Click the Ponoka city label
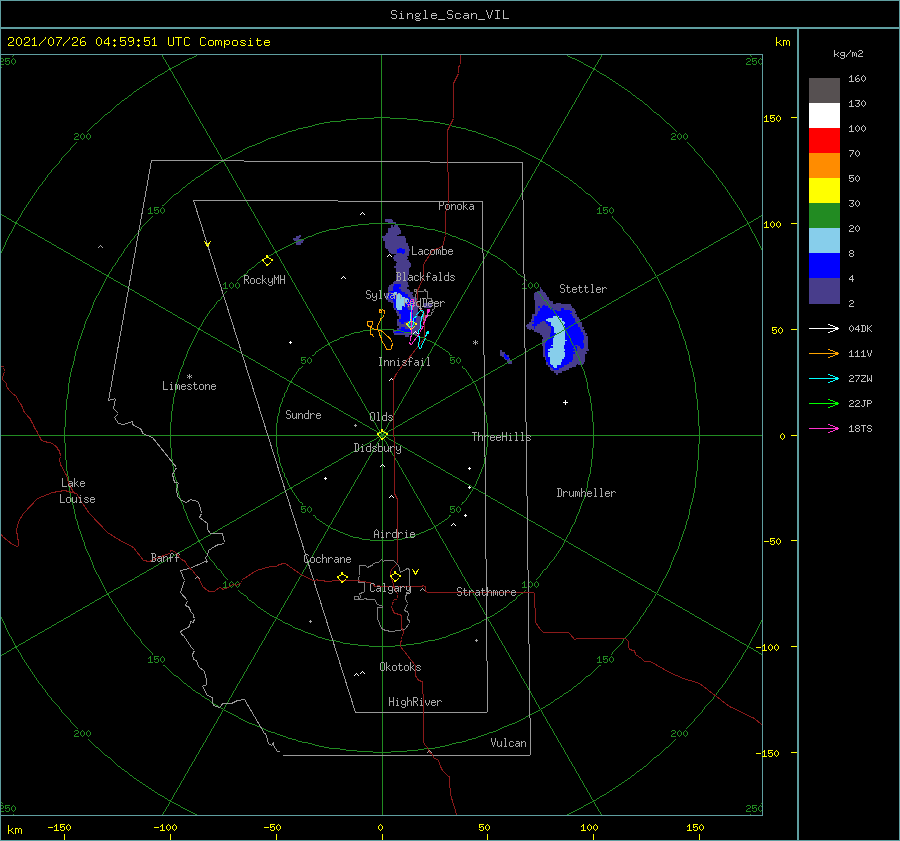Screen dimensions: 900x841 [456, 206]
